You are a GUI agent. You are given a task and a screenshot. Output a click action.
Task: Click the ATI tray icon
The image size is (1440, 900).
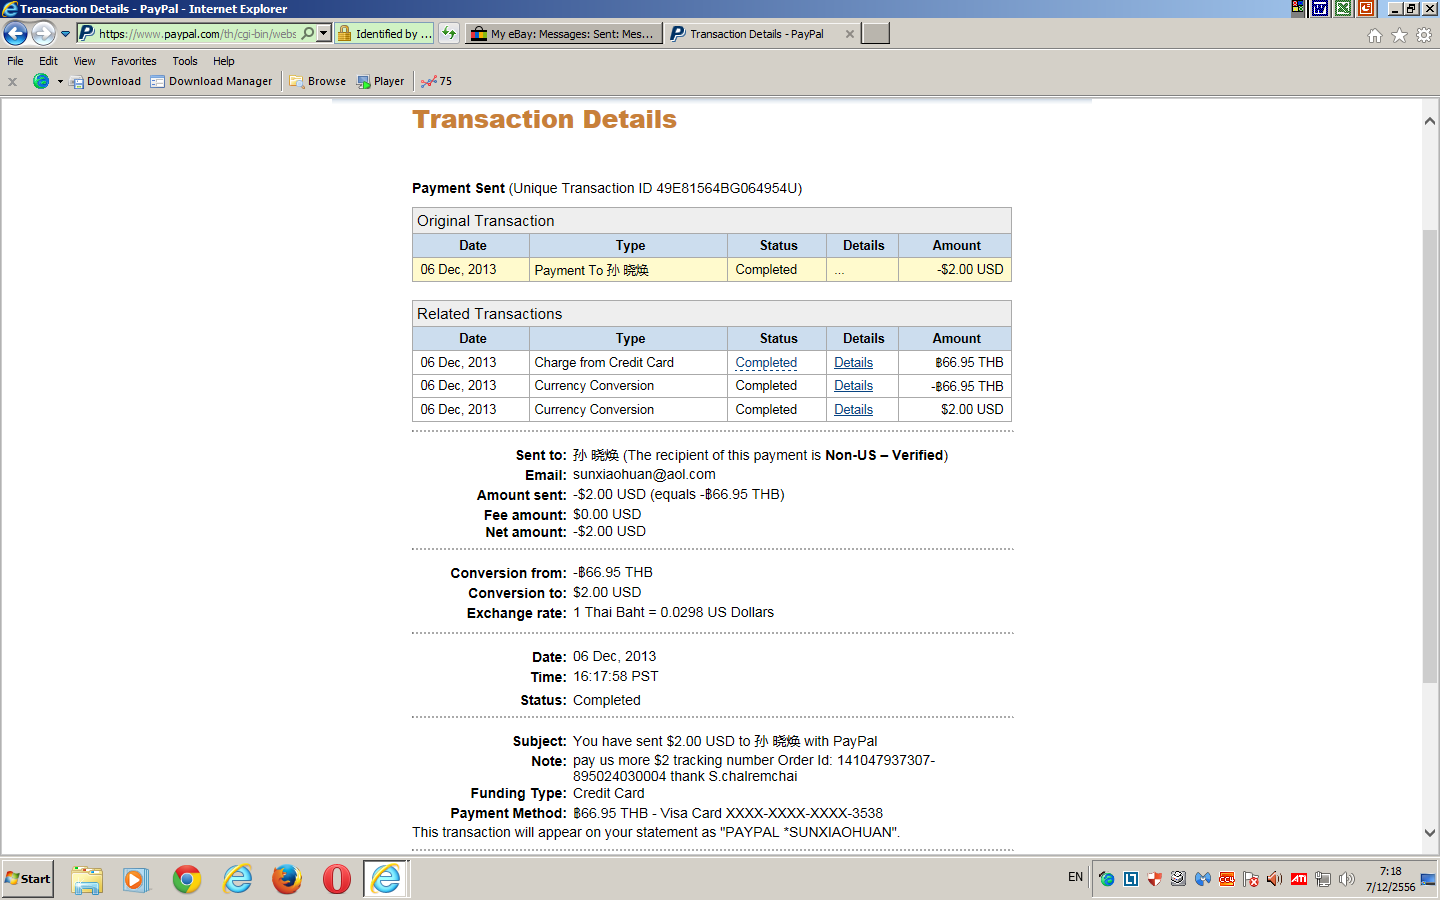[1299, 879]
